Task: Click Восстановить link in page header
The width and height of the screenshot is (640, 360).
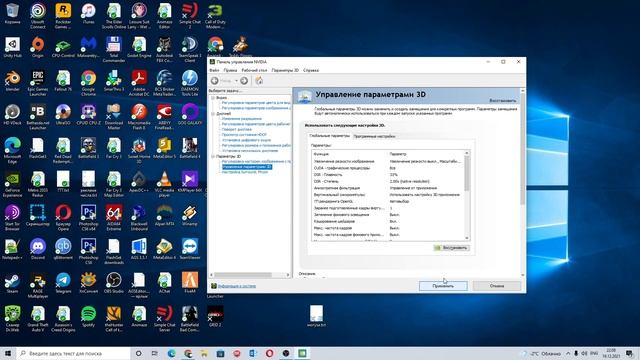Action: click(502, 100)
